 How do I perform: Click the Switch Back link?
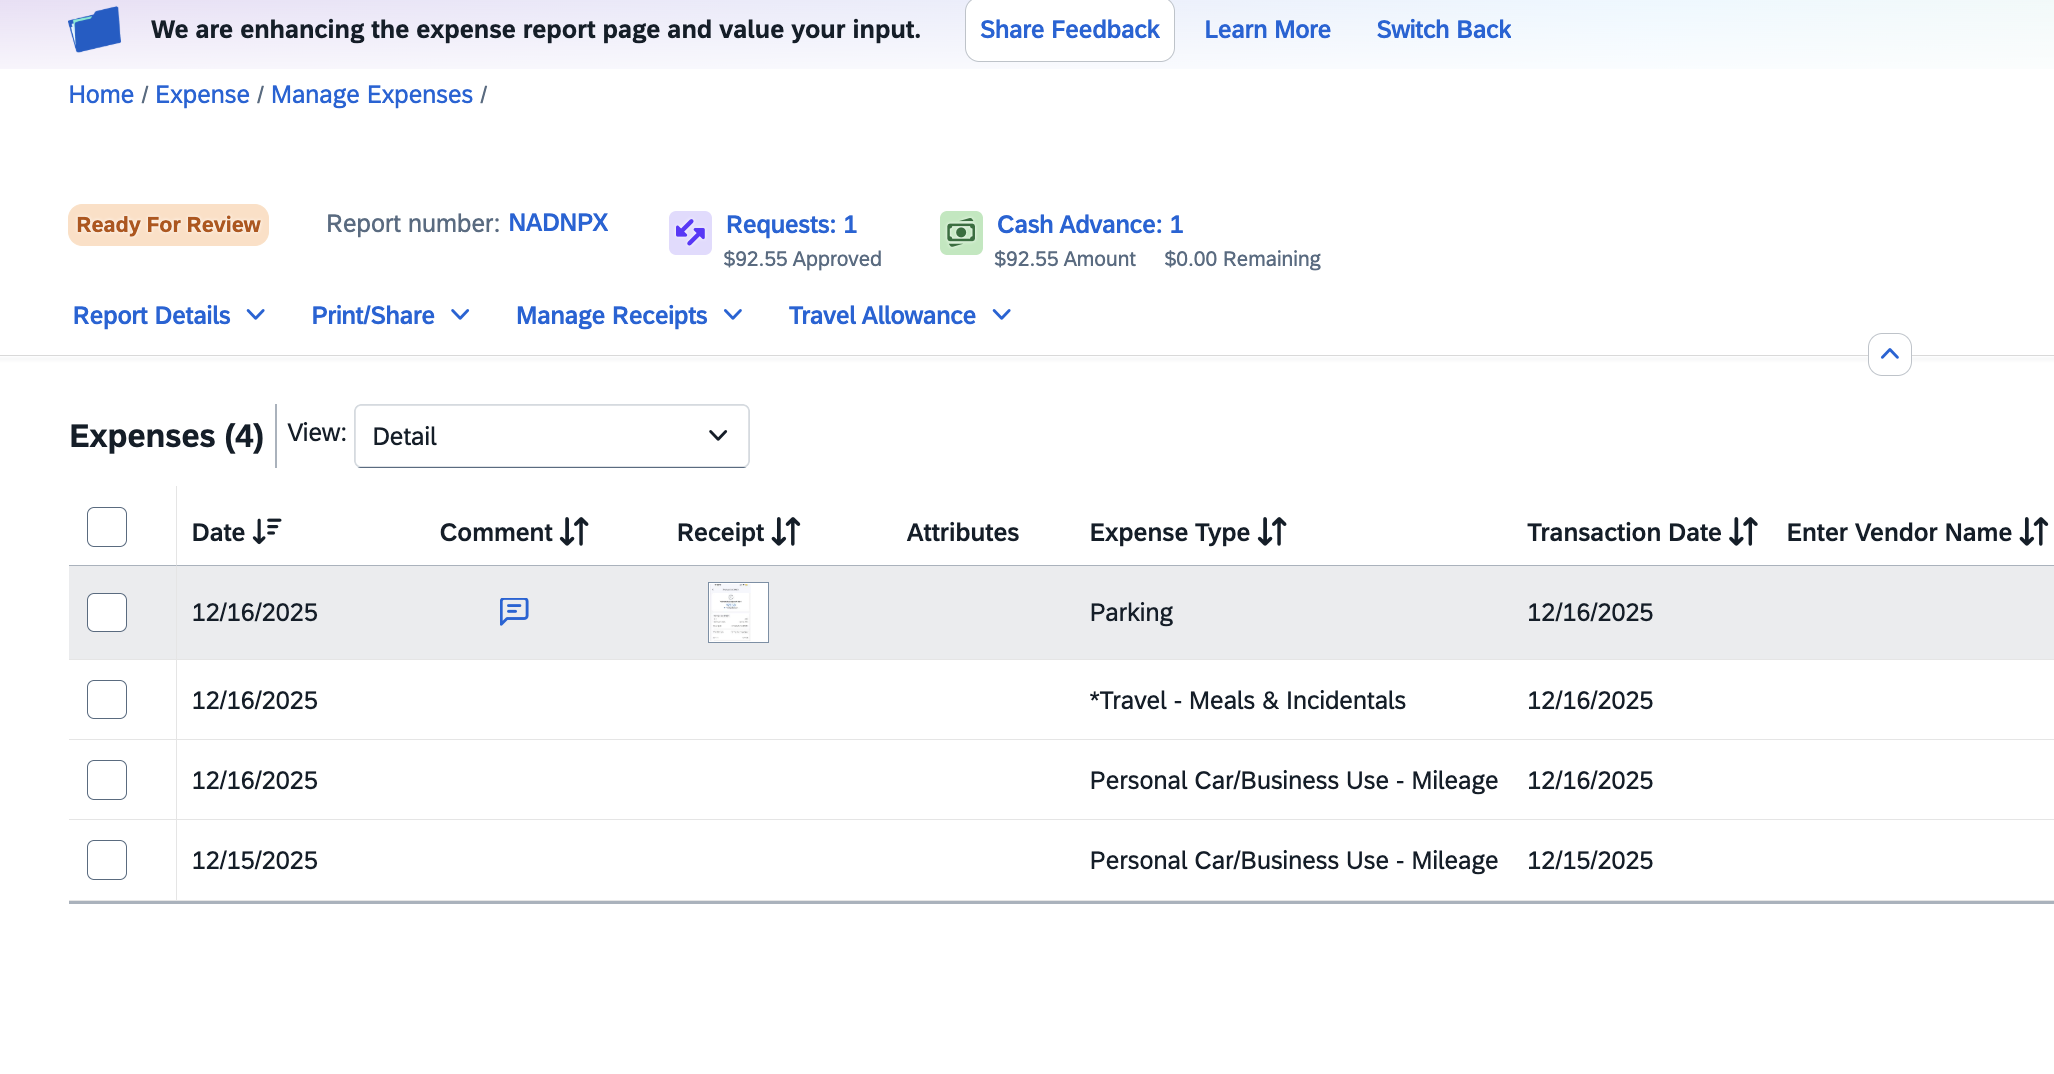[x=1443, y=29]
